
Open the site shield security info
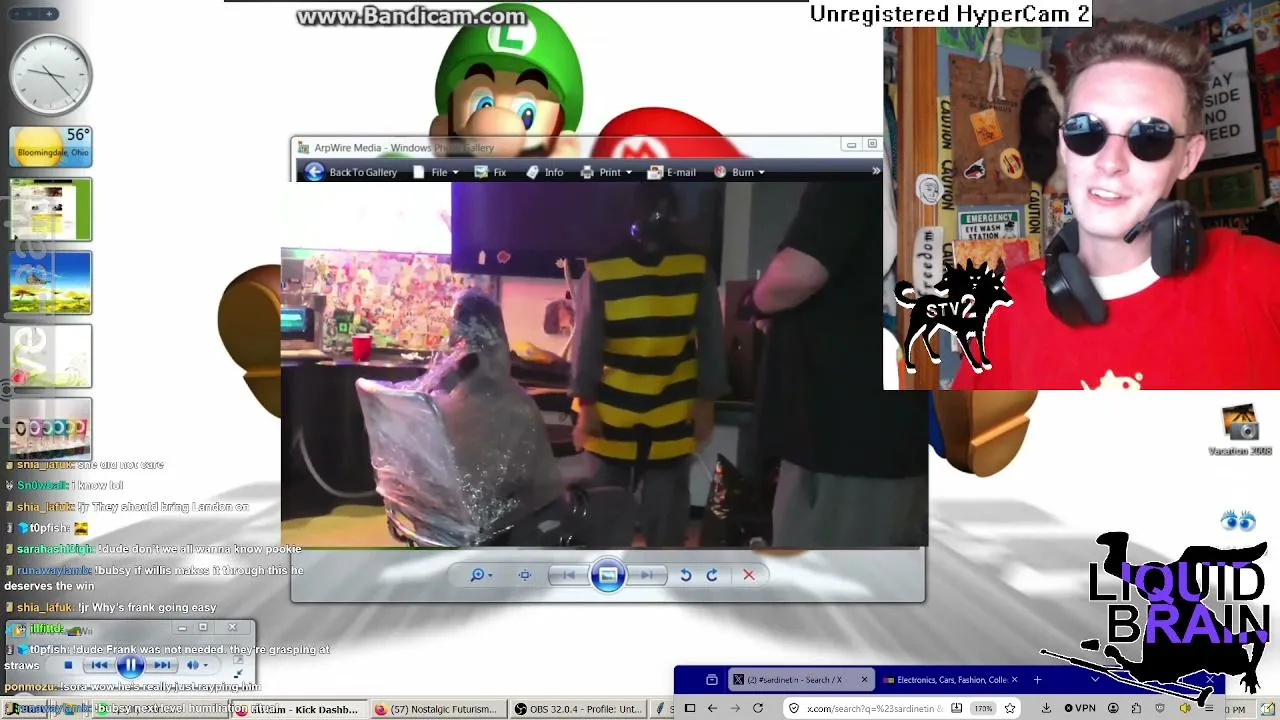tap(794, 708)
